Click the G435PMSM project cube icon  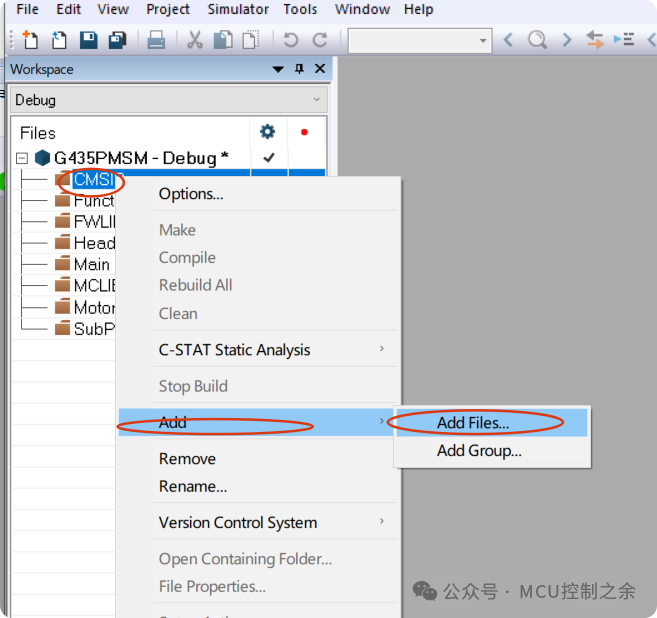42,158
